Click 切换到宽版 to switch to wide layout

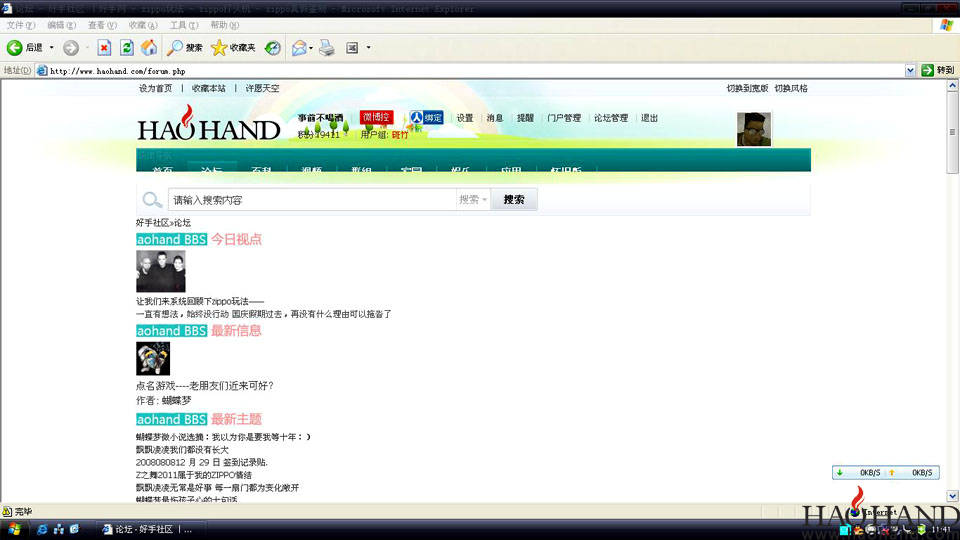(x=747, y=88)
